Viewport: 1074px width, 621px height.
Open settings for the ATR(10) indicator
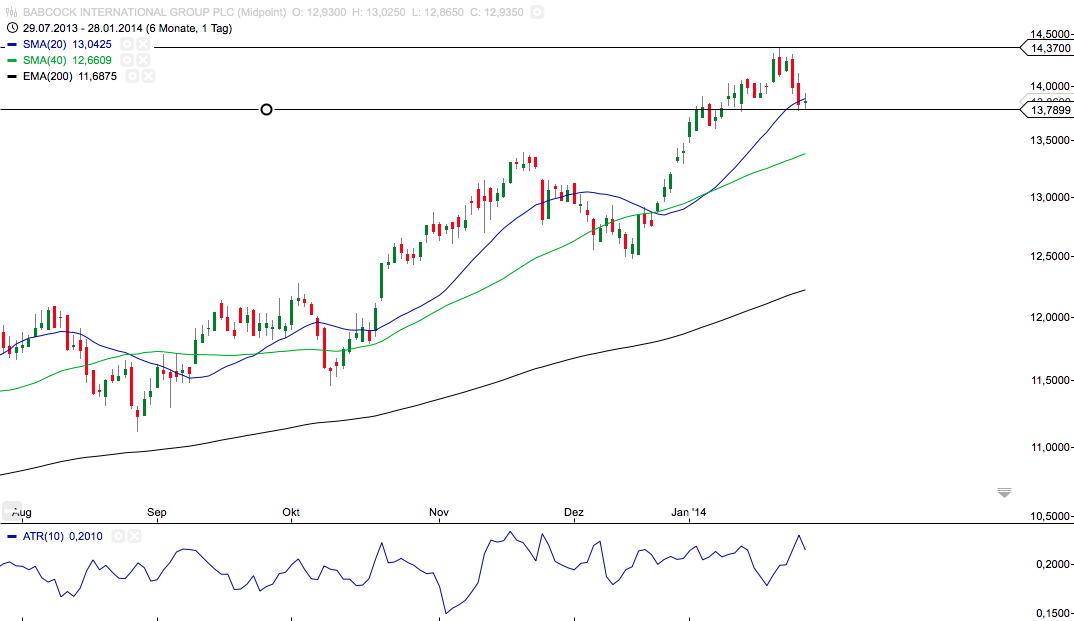tap(118, 536)
